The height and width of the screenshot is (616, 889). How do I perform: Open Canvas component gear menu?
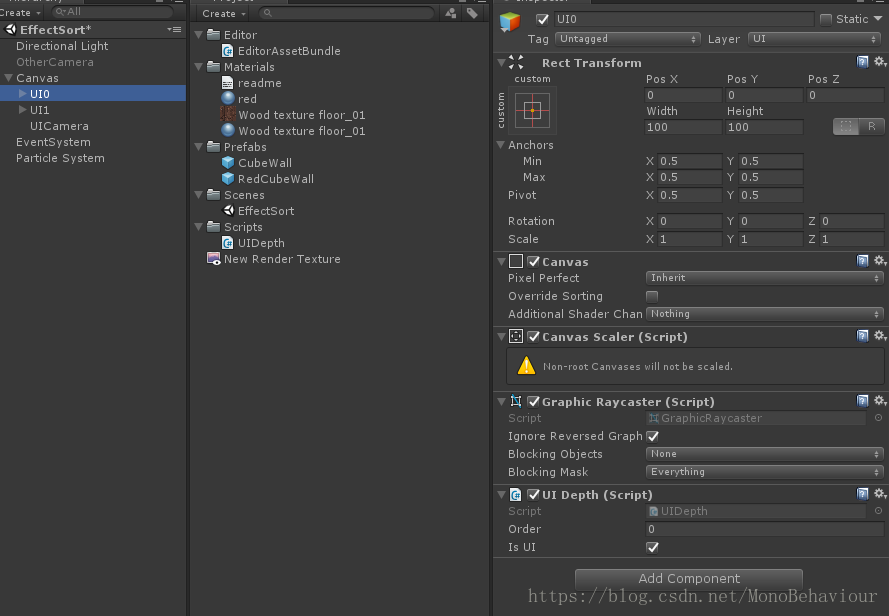coord(880,260)
